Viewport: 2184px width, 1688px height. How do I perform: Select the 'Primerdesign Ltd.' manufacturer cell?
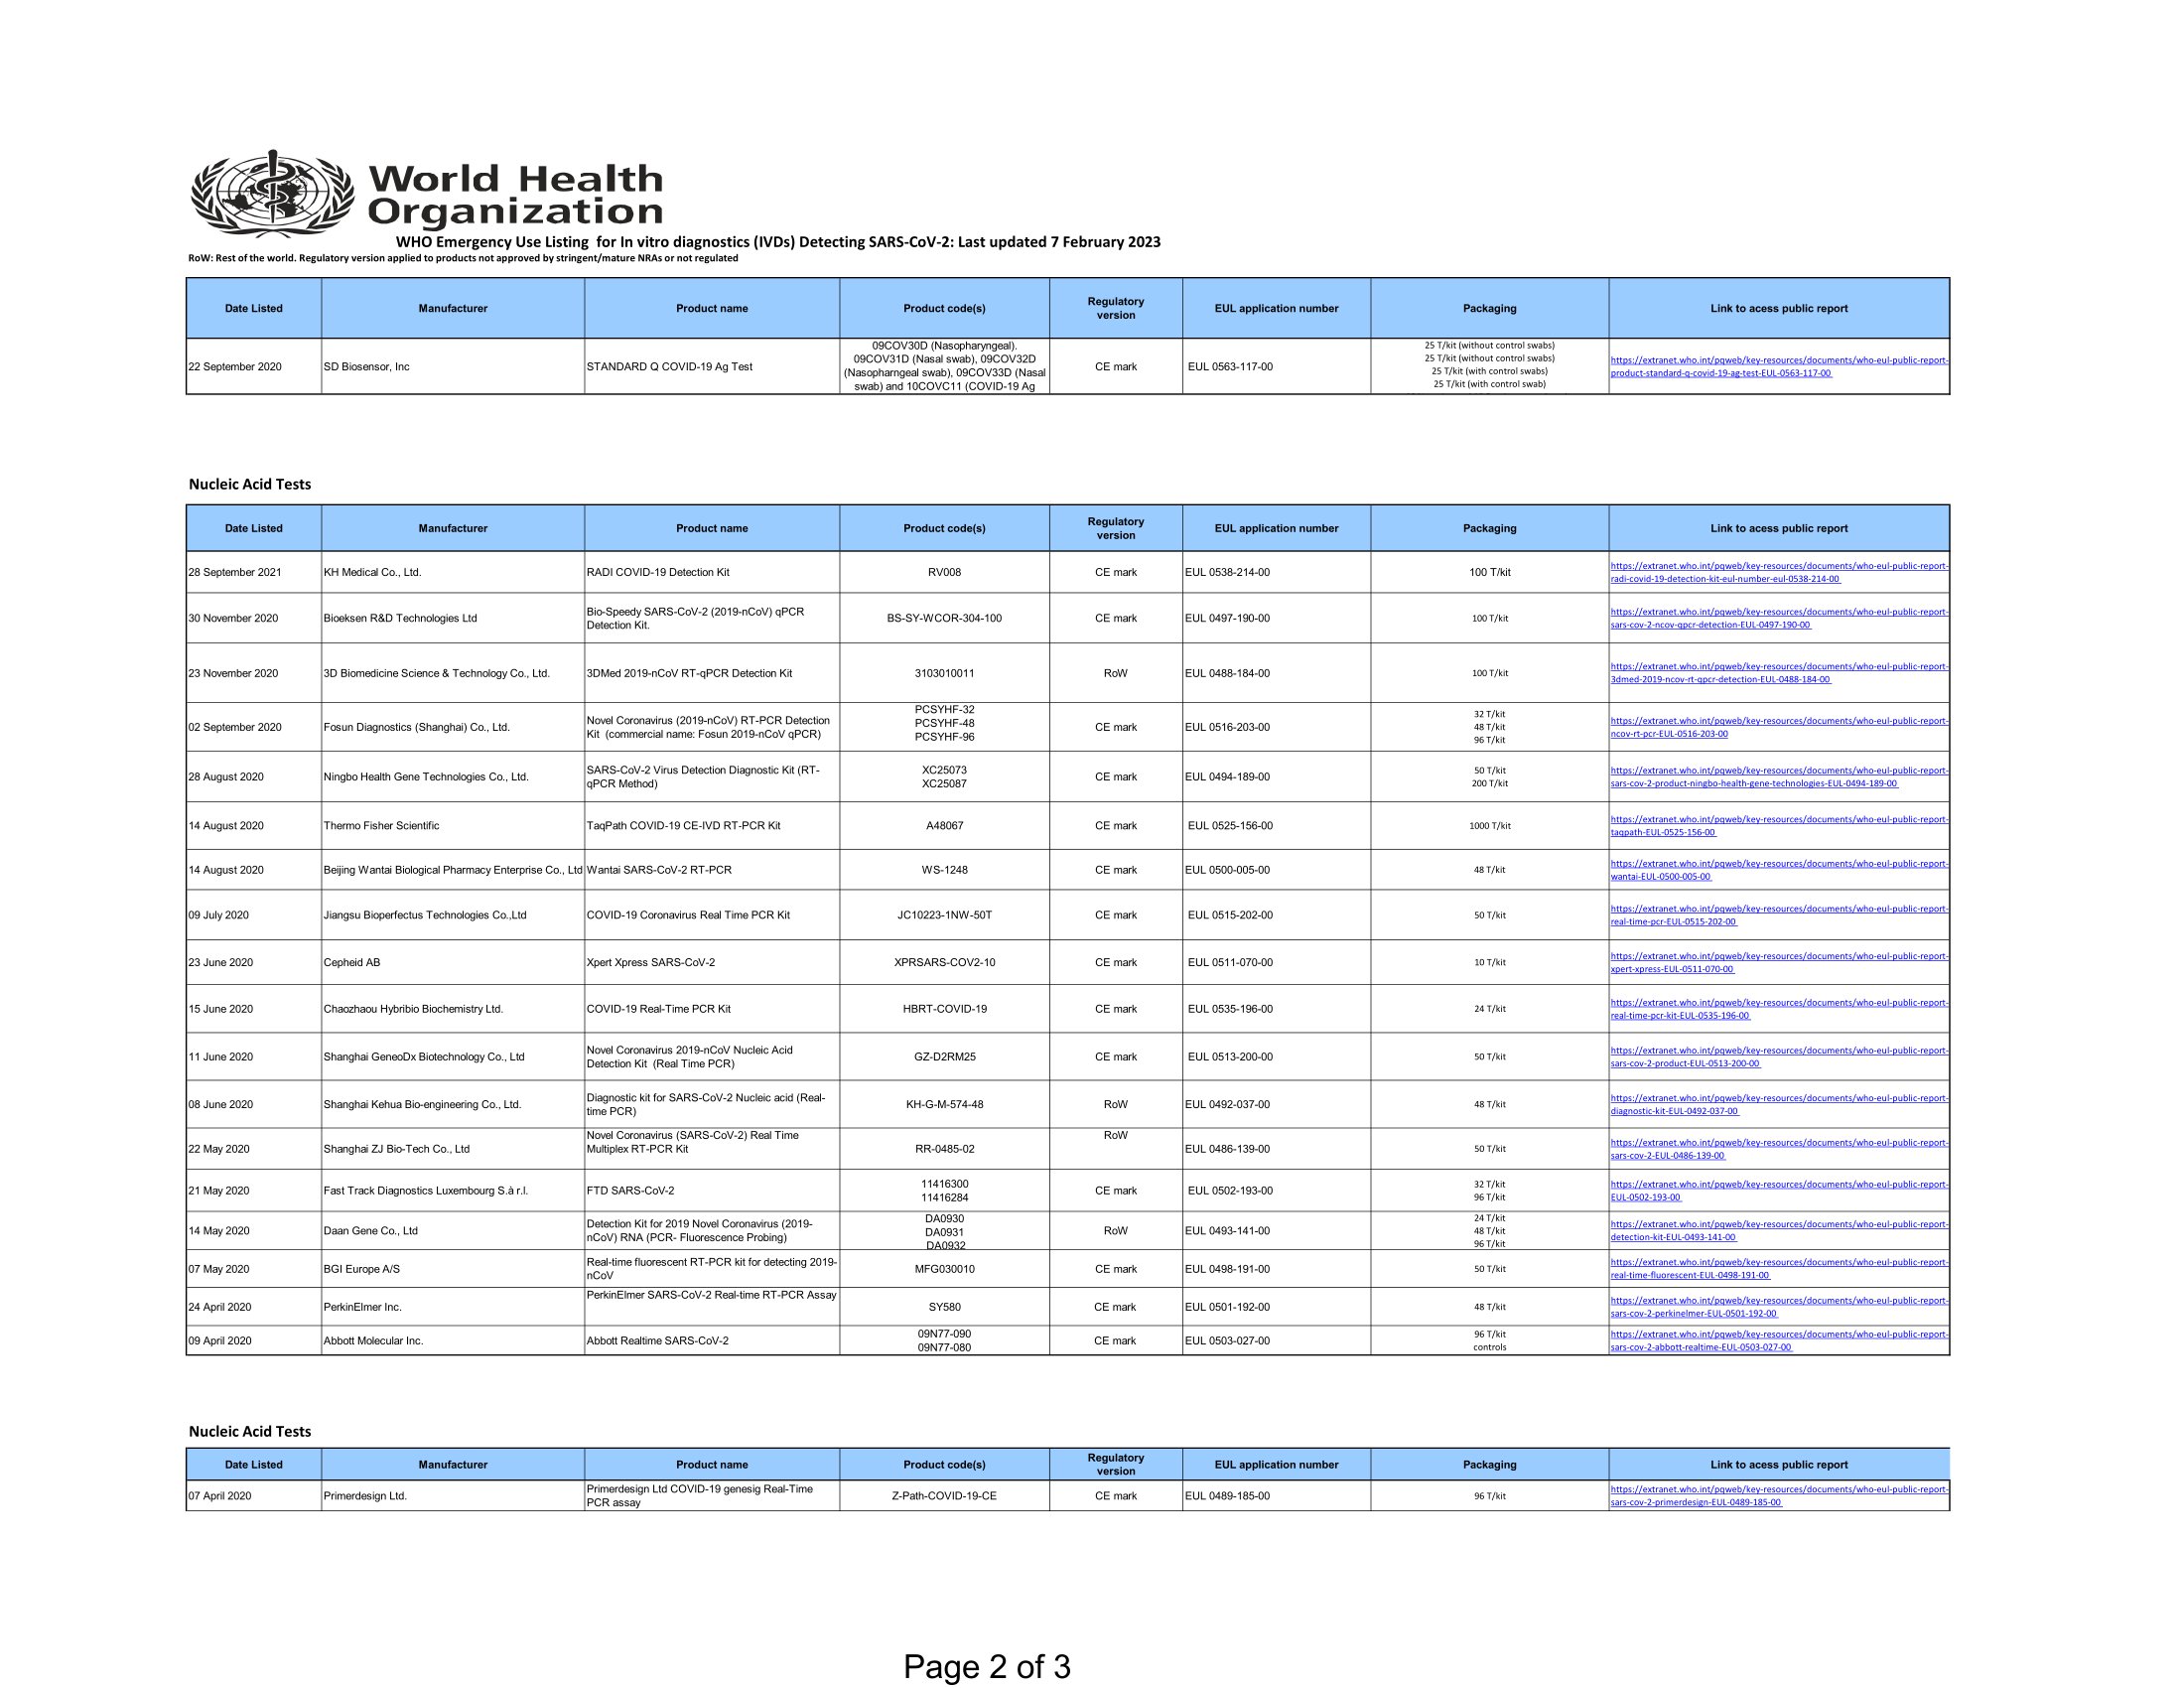coord(453,1496)
